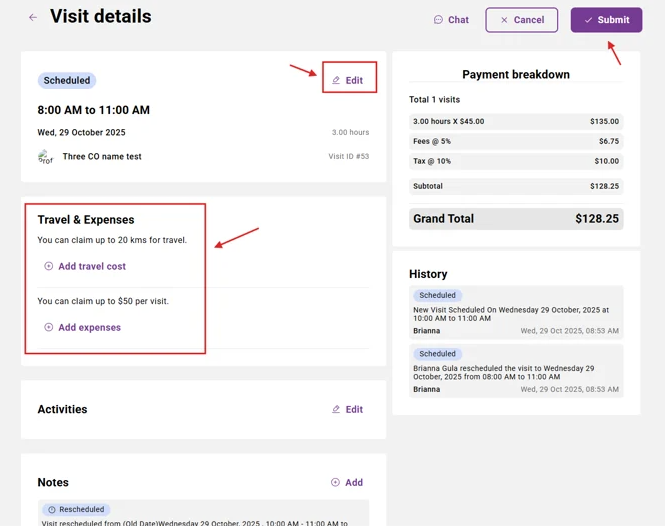Viewport: 665px width, 526px height.
Task: Click the Edit pencil in the Scheduled visit card
Action: pos(348,80)
